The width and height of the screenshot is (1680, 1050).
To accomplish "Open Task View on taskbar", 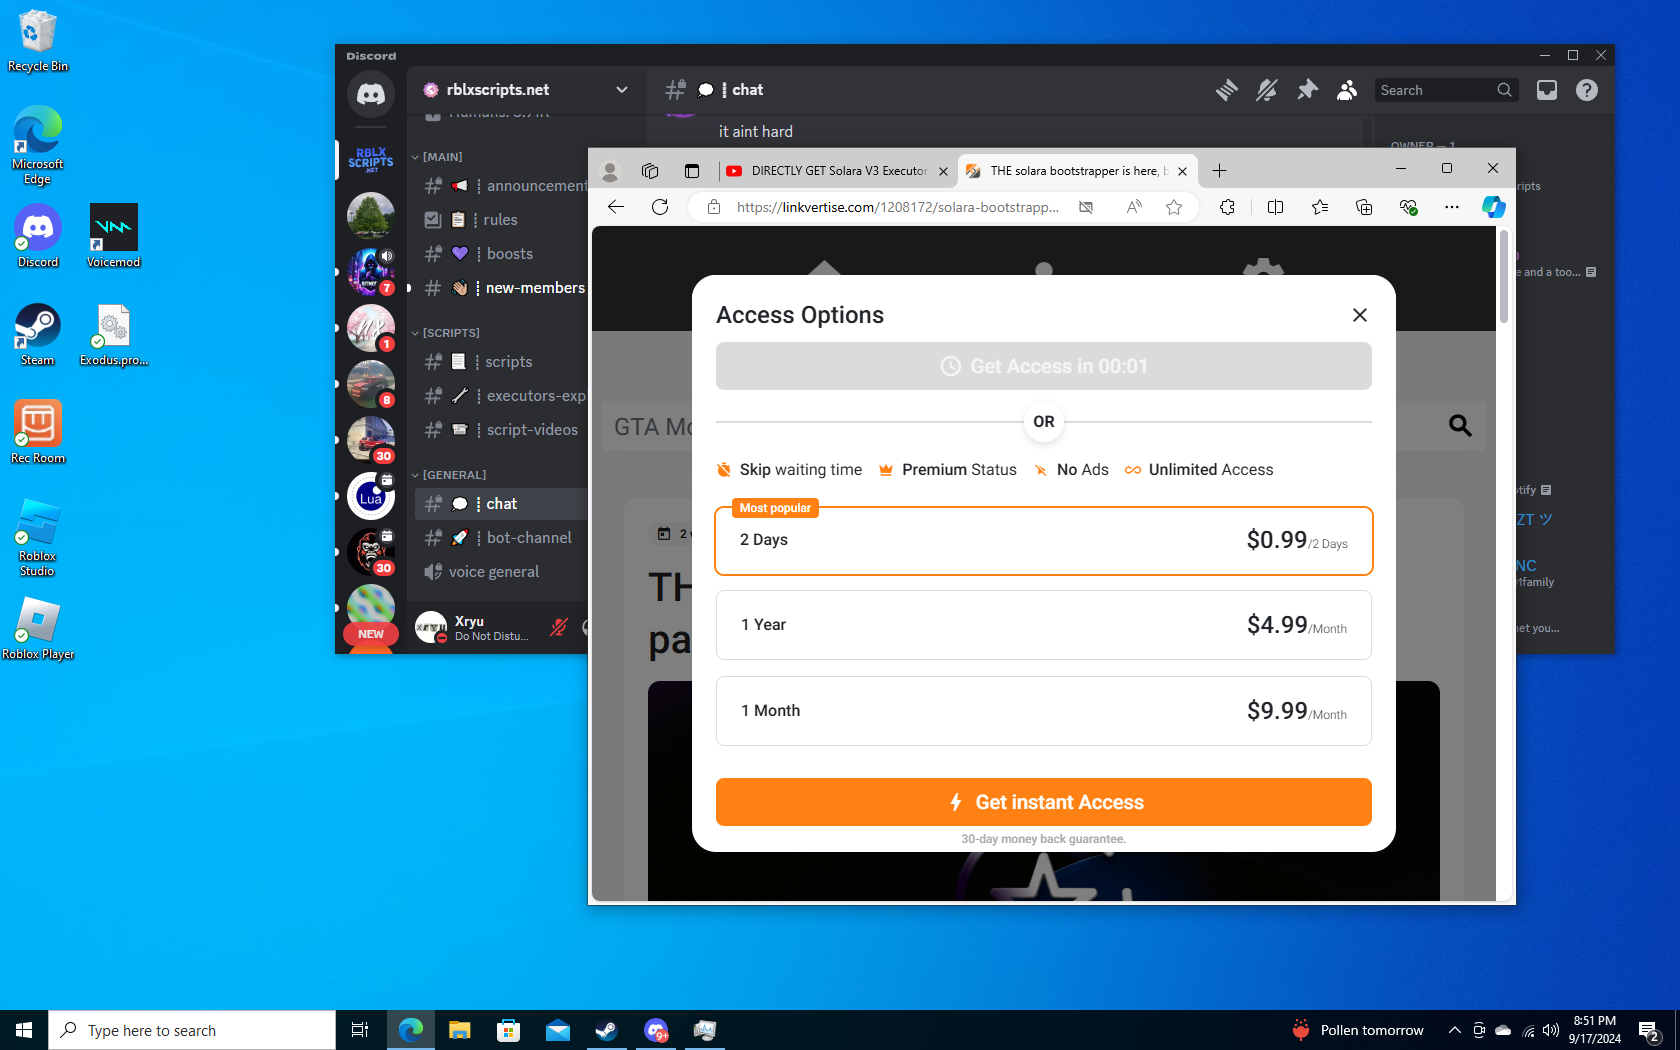I will click(360, 1030).
